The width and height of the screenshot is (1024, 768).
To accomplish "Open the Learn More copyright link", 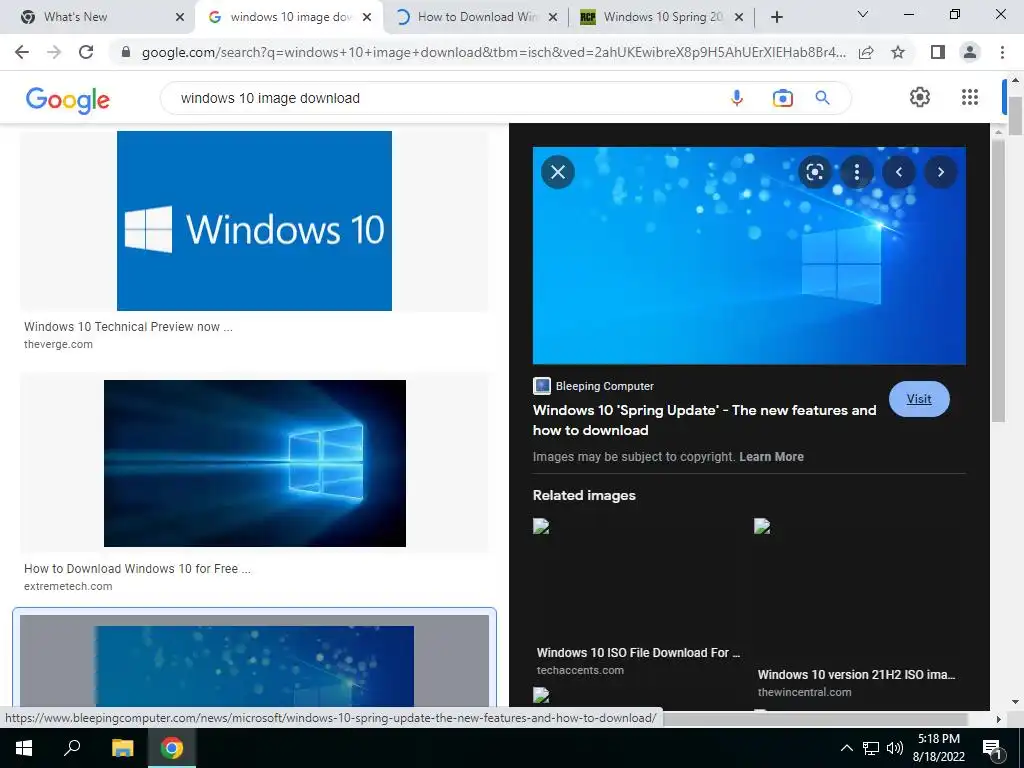I will click(771, 456).
